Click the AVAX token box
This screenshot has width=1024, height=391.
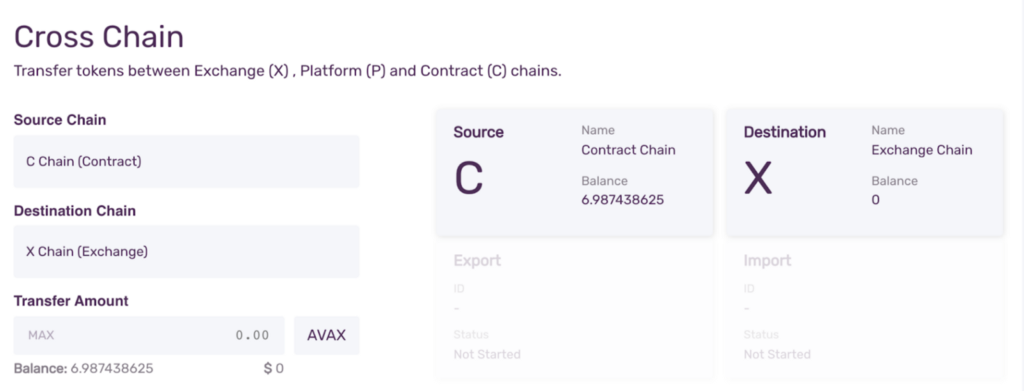click(327, 336)
